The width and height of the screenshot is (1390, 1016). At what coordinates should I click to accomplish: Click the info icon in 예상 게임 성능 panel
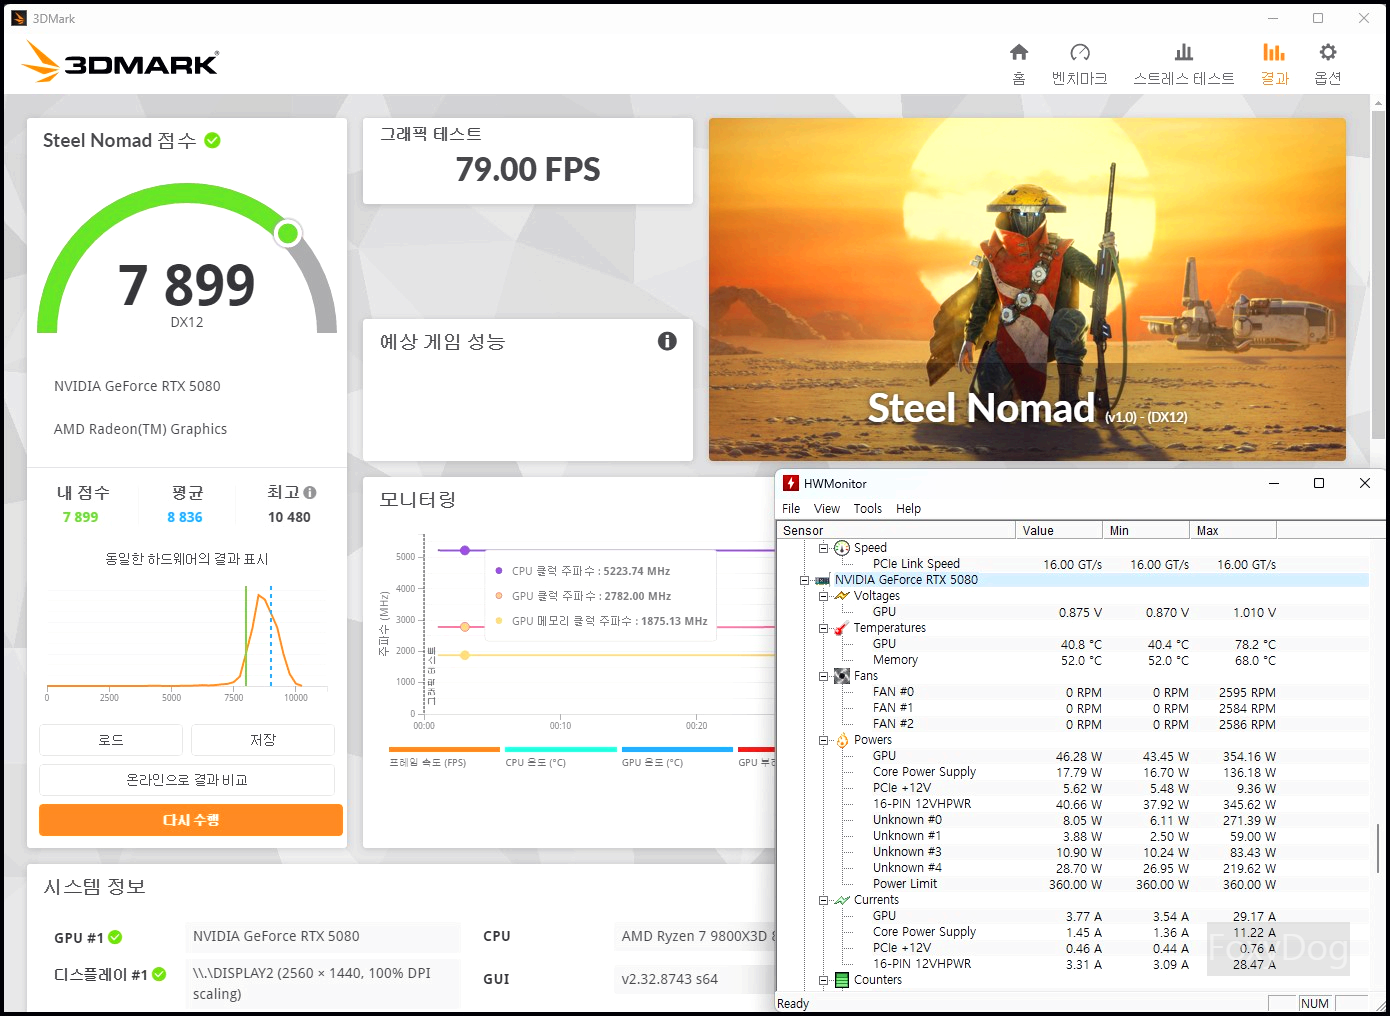click(x=667, y=341)
